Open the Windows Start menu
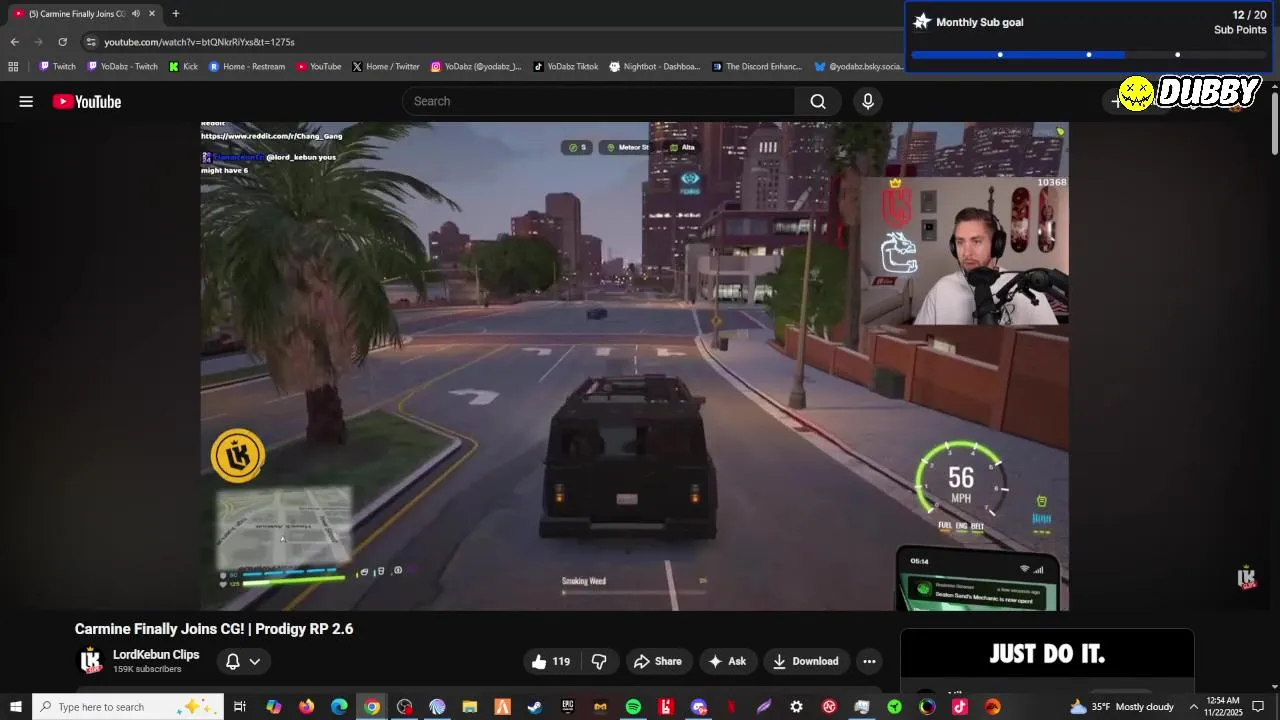 tap(16, 707)
